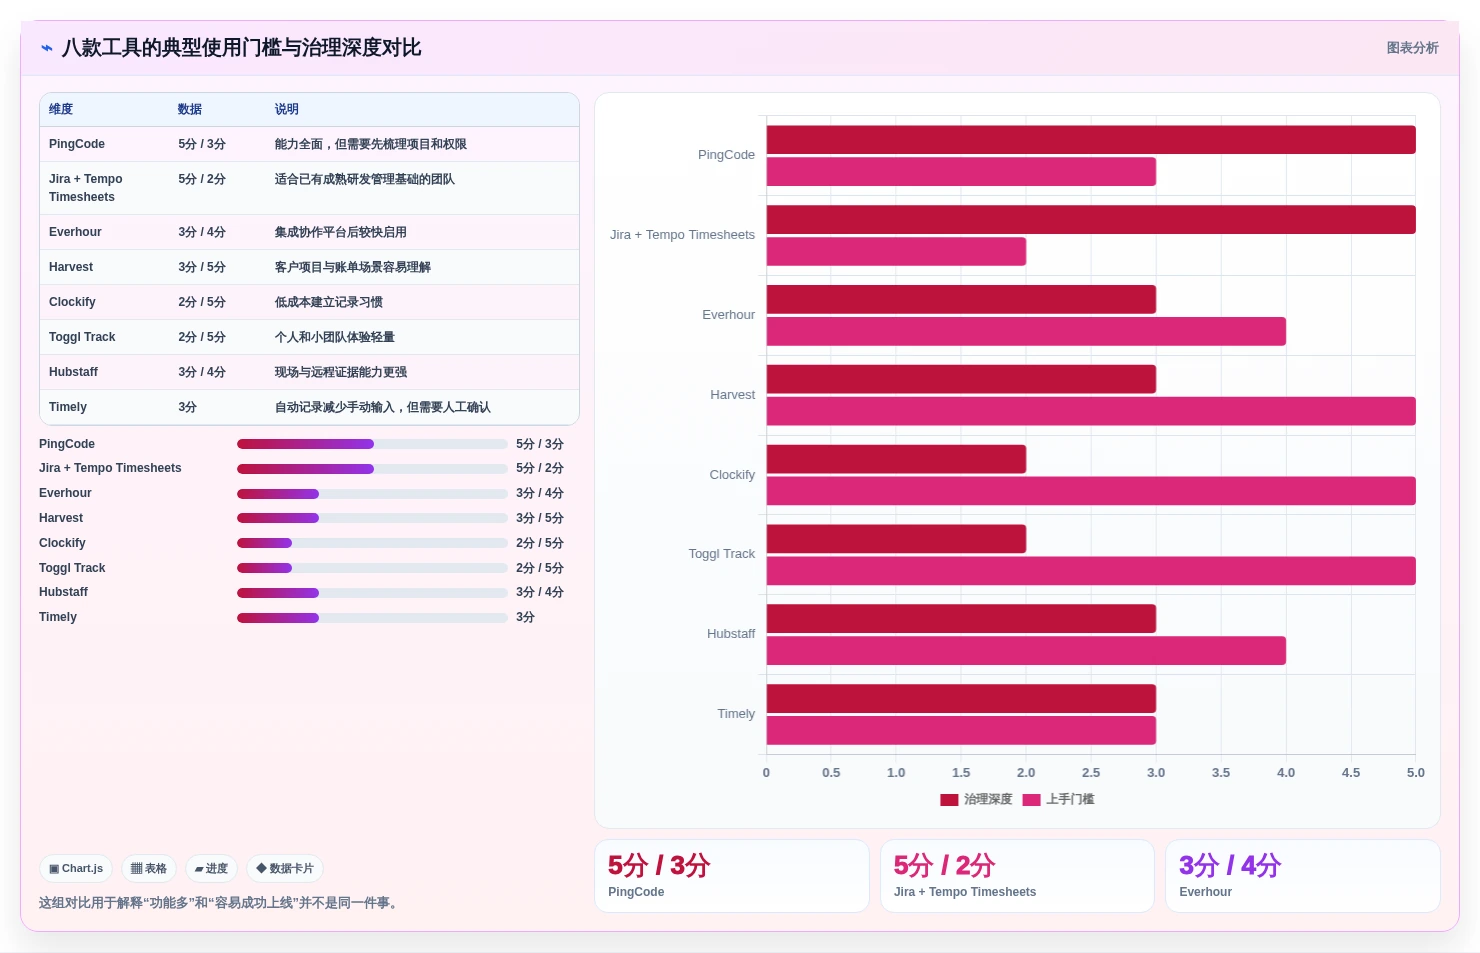Click the chart title 八款工具的典型使用门槛与治理深度对比
The height and width of the screenshot is (953, 1480).
tap(241, 48)
